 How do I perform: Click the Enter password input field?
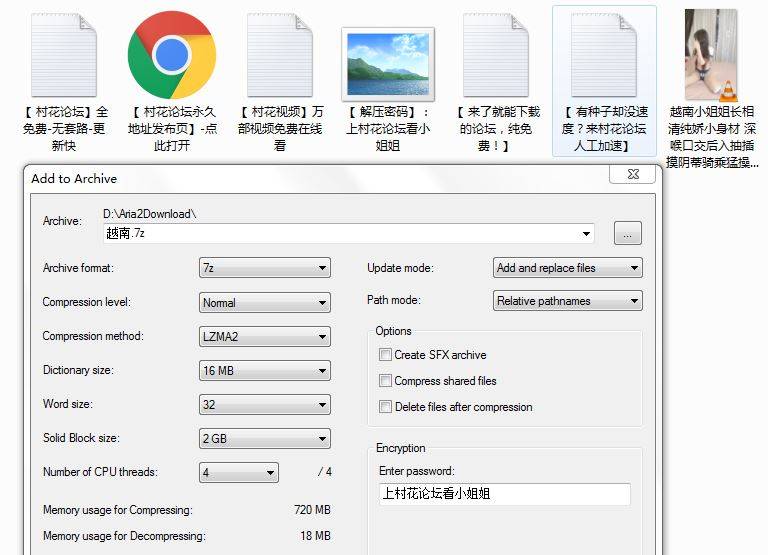pyautogui.click(x=504, y=494)
